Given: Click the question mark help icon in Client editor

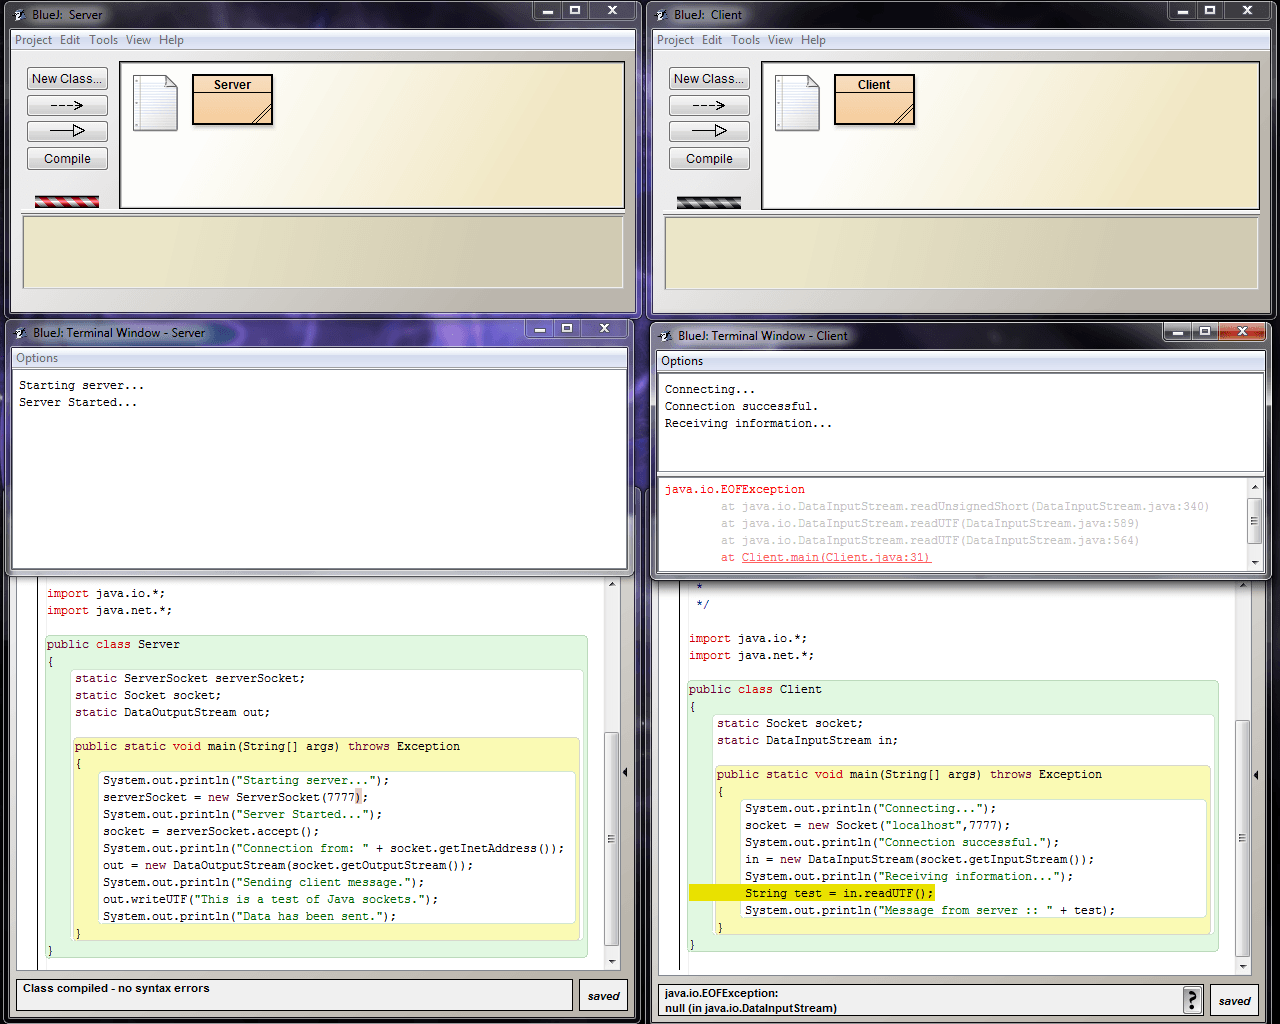Looking at the screenshot, I should pyautogui.click(x=1192, y=1000).
